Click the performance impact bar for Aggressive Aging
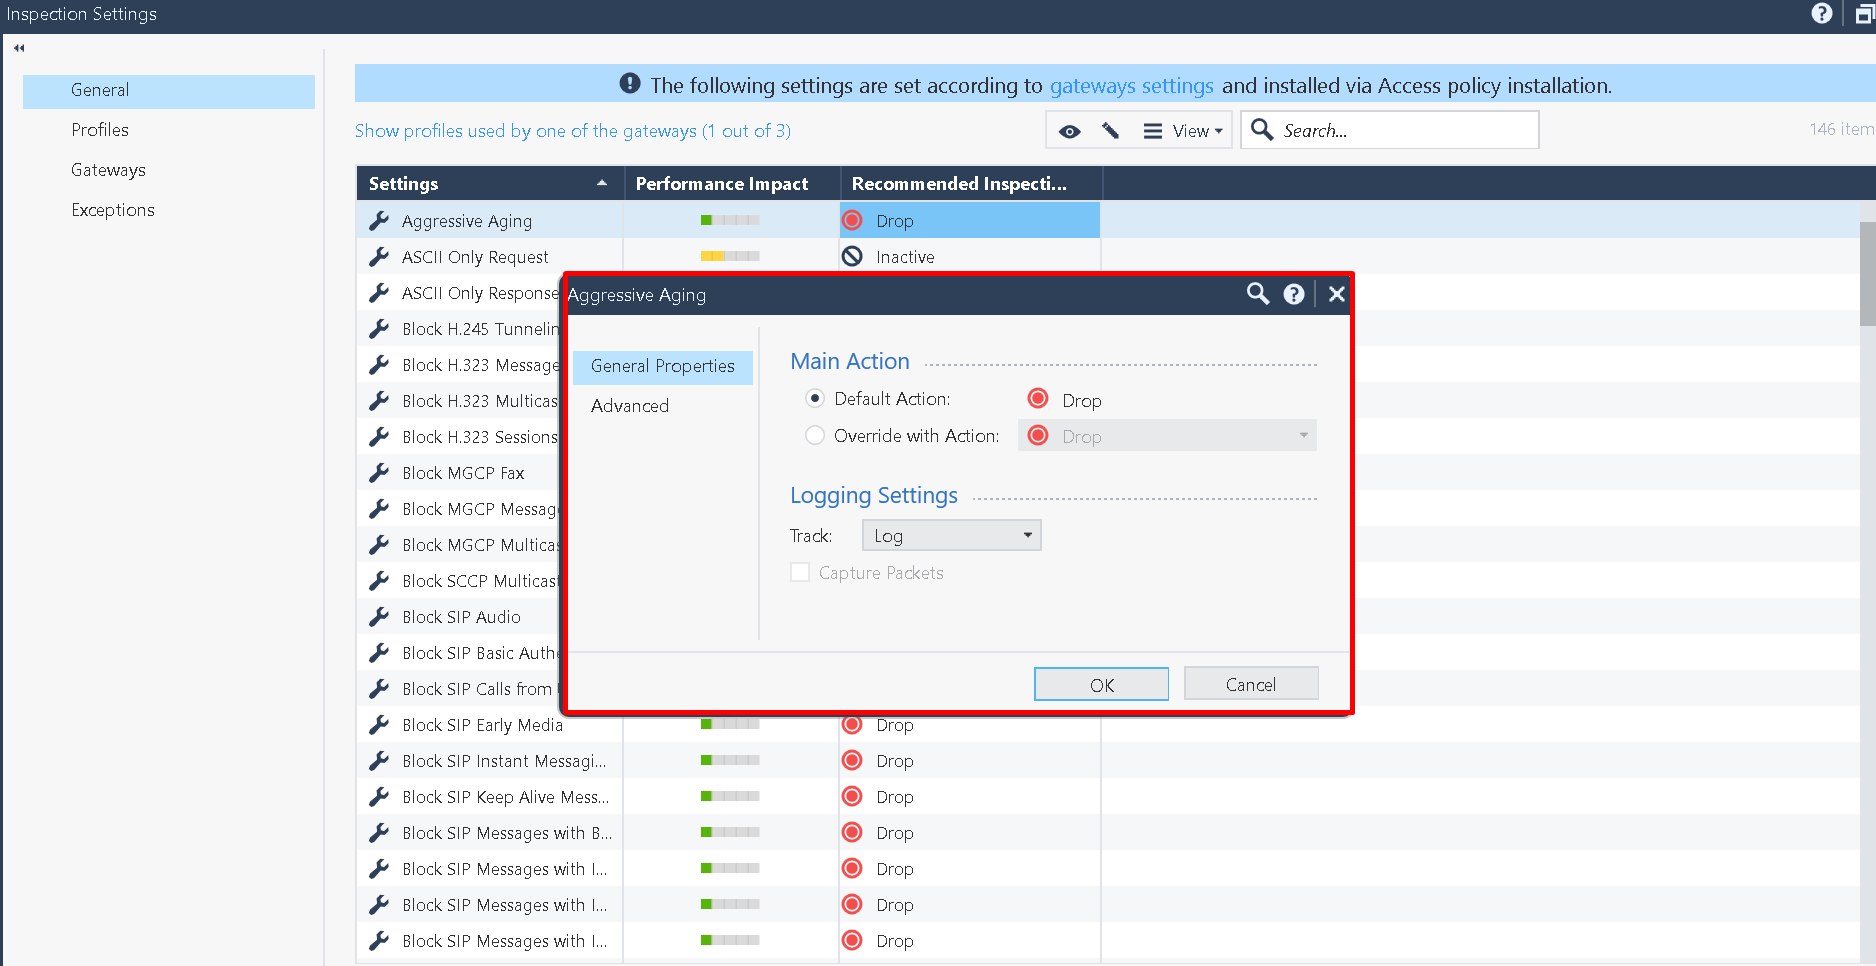 [x=730, y=221]
